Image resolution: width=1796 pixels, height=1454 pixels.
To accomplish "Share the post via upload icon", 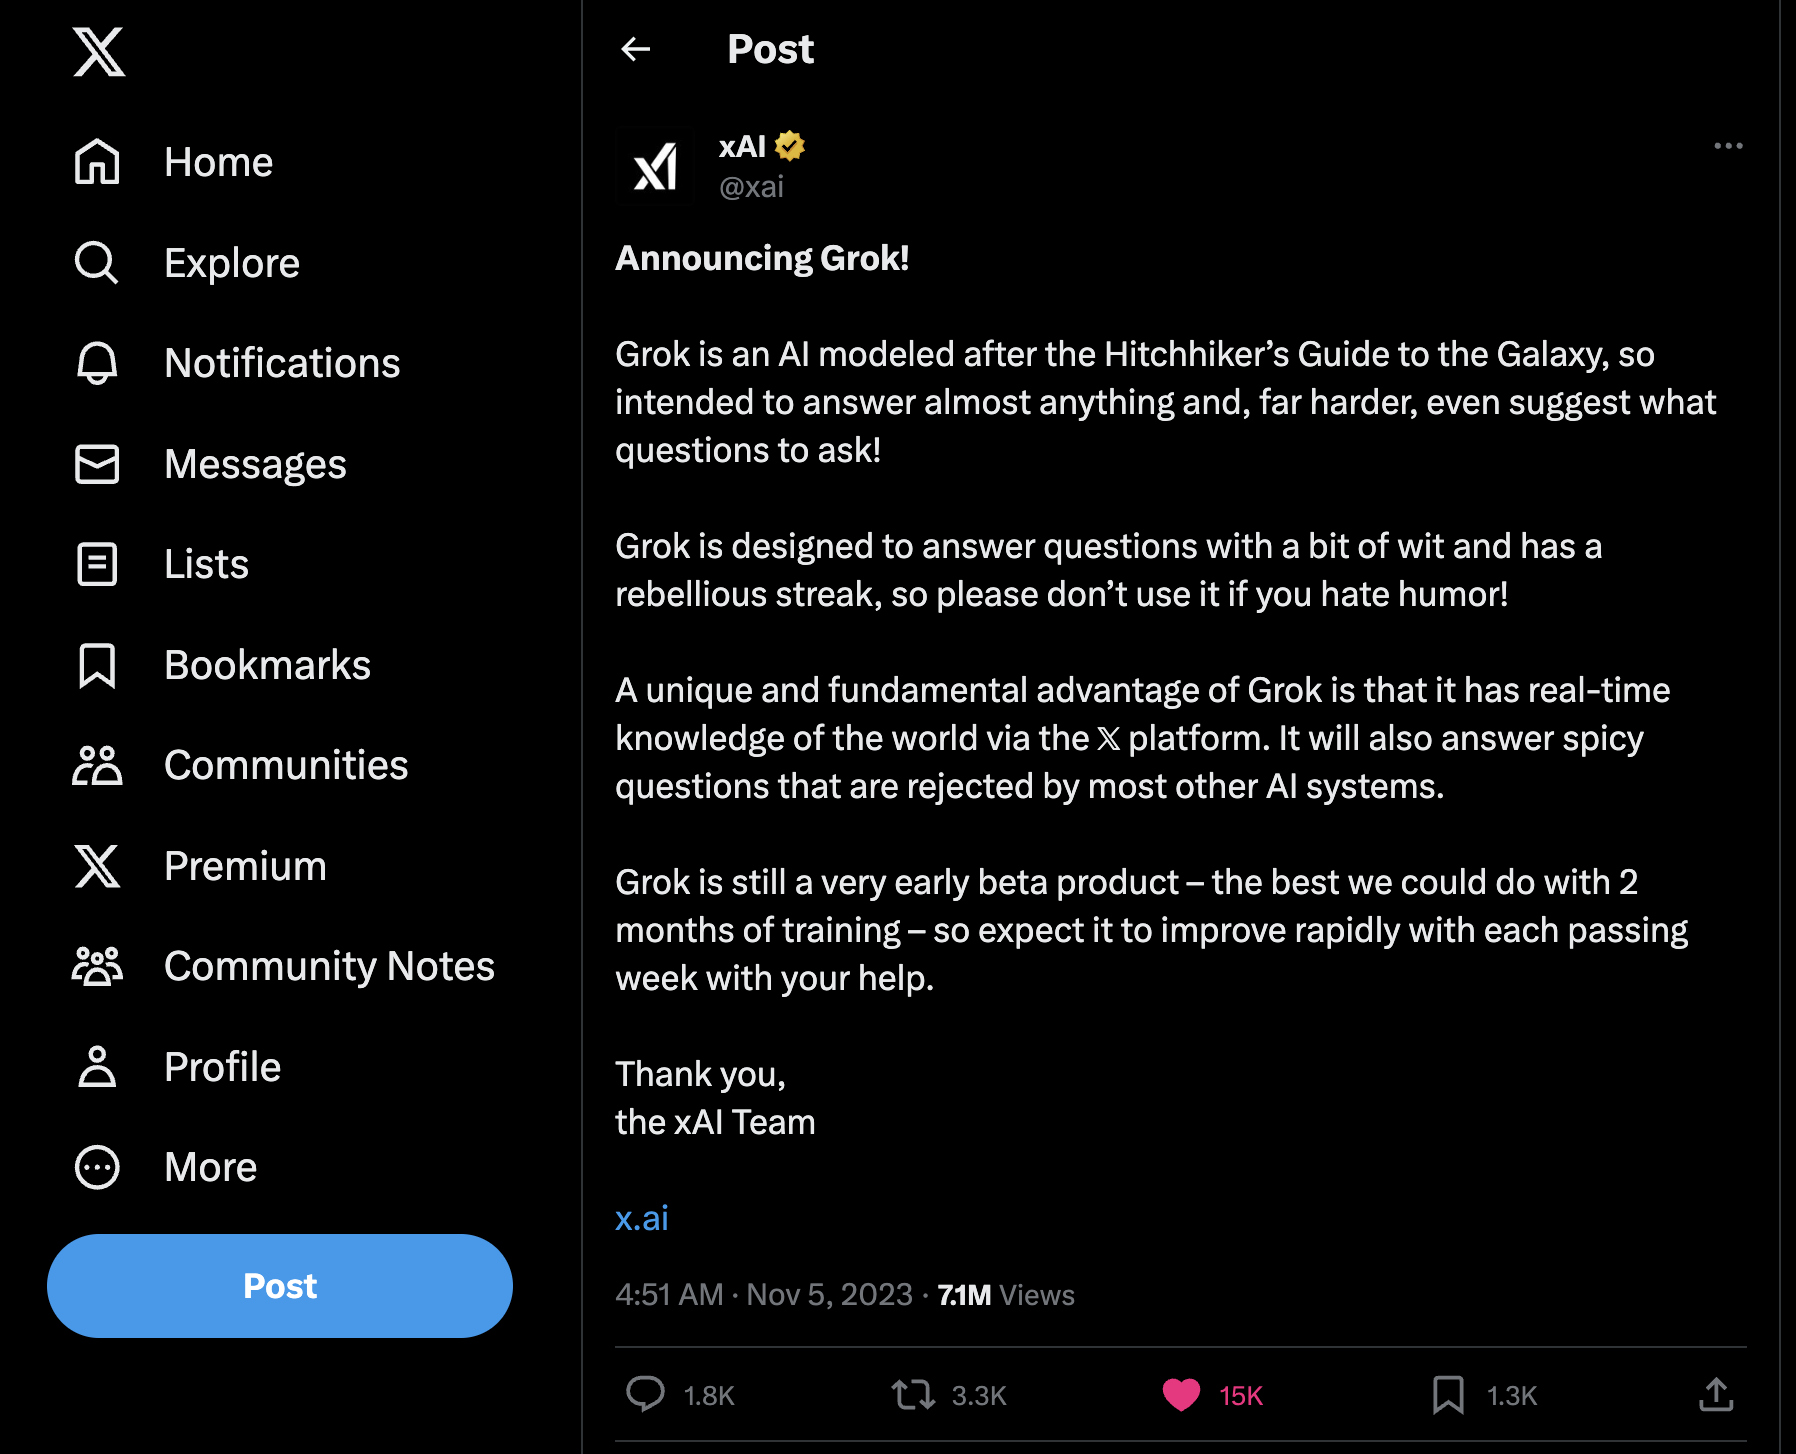I will 1716,1394.
